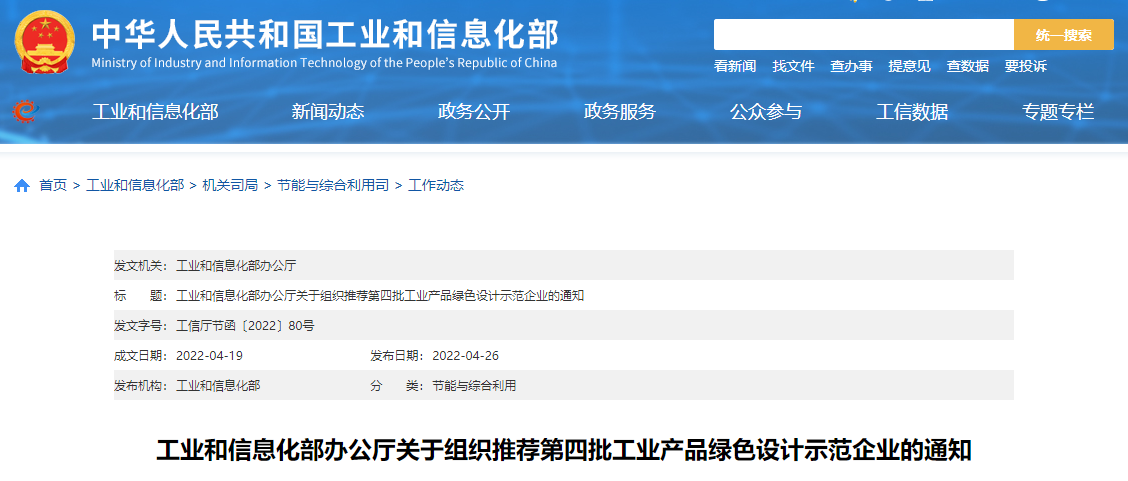Switch to the 新闻动态 navigation menu
This screenshot has width=1128, height=481.
pos(328,112)
